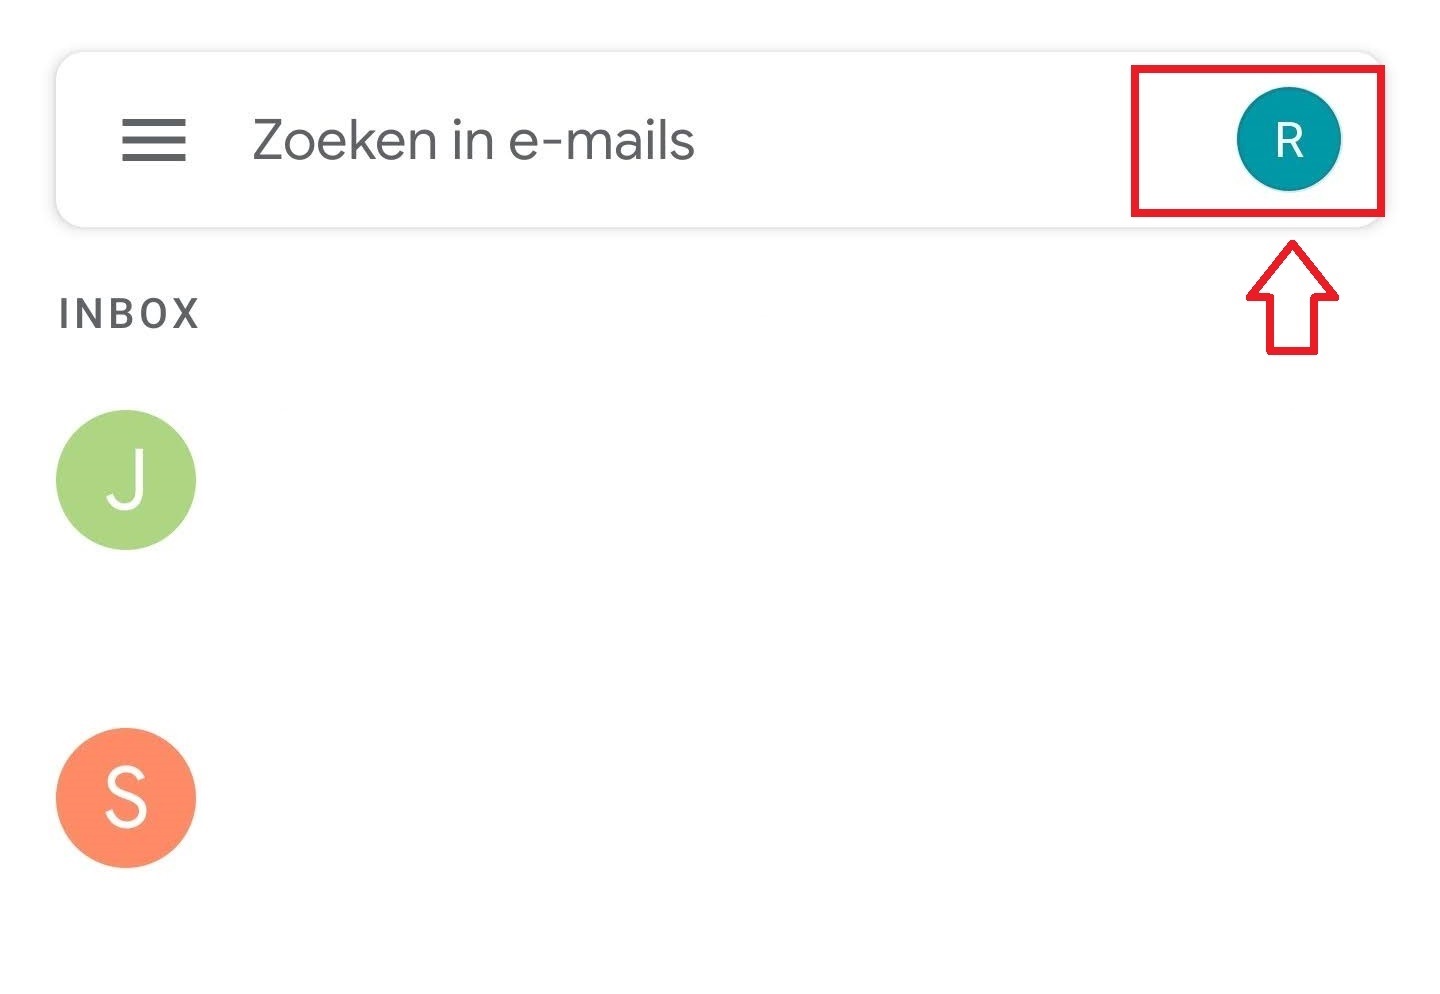The image size is (1440, 994).
Task: Tap the teal R account avatar
Action: (1288, 139)
